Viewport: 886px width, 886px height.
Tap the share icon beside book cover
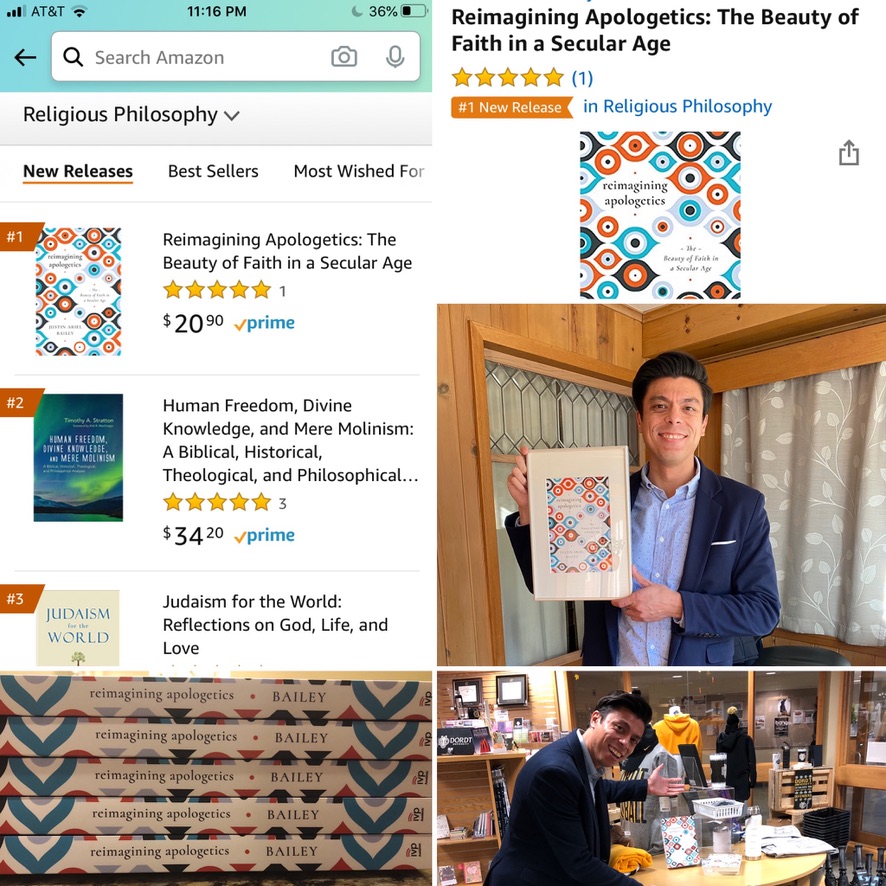coord(849,153)
